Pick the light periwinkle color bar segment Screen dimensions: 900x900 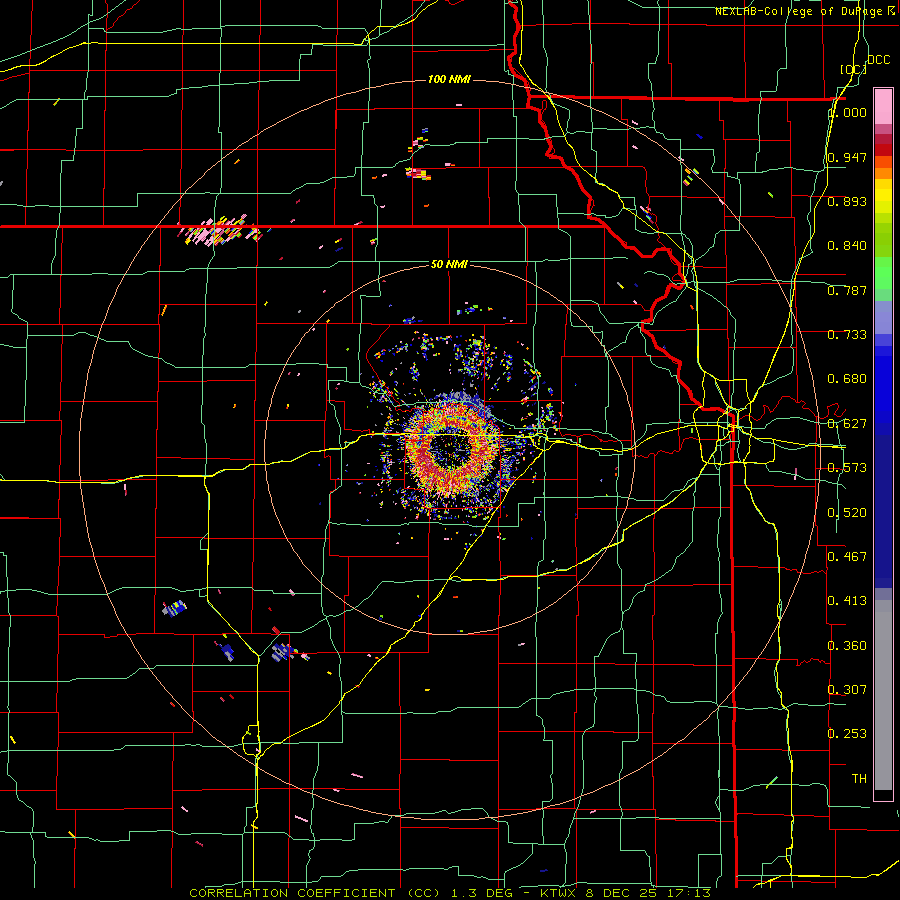point(883,317)
